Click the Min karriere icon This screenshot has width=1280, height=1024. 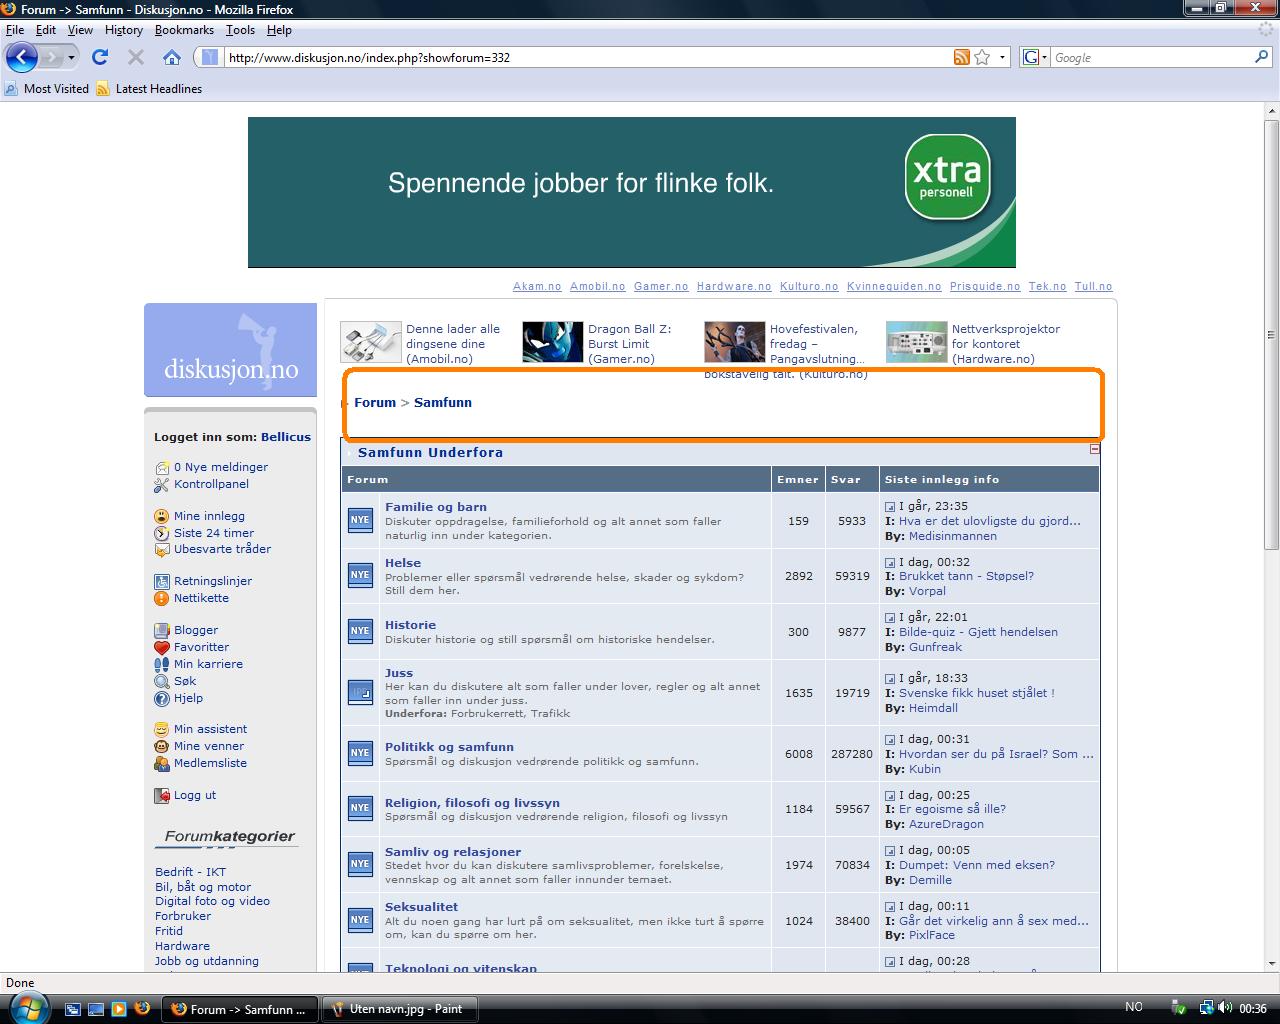162,664
